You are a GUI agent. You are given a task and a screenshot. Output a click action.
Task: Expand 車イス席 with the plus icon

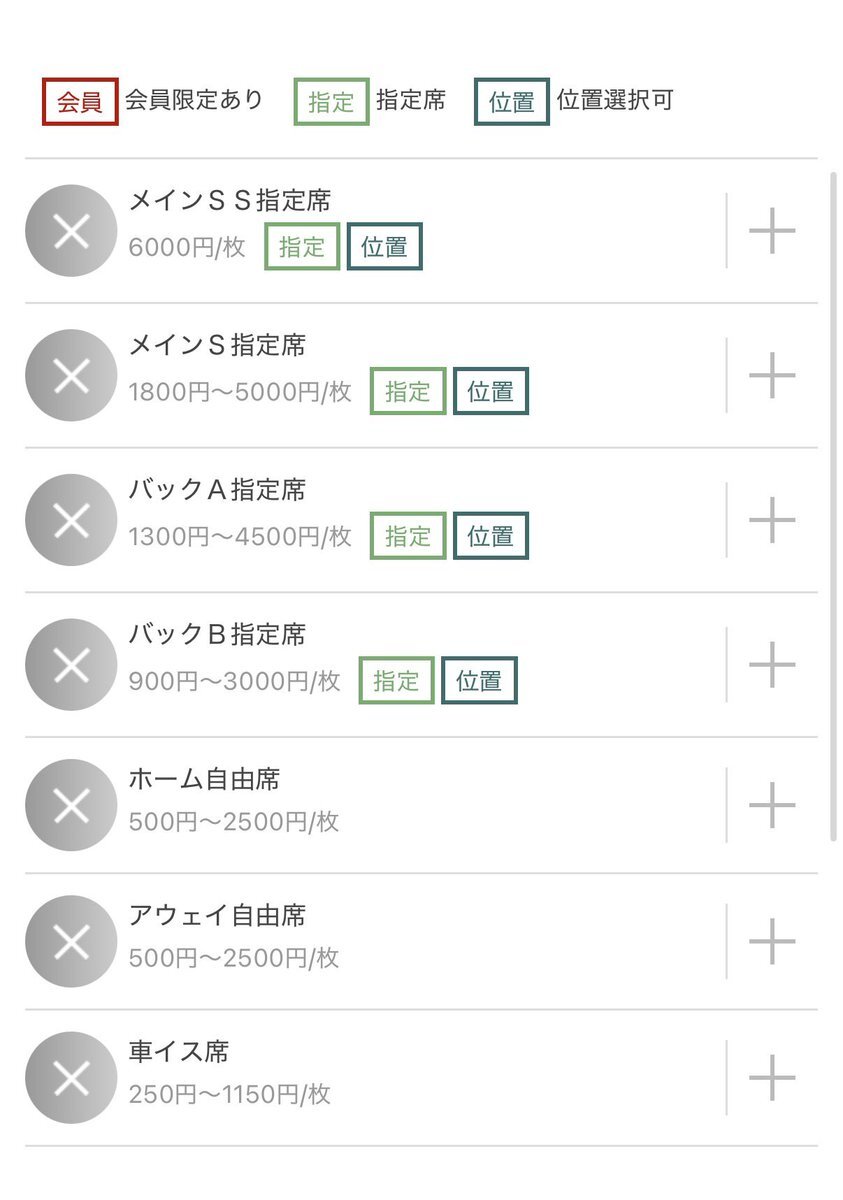coord(772,1078)
